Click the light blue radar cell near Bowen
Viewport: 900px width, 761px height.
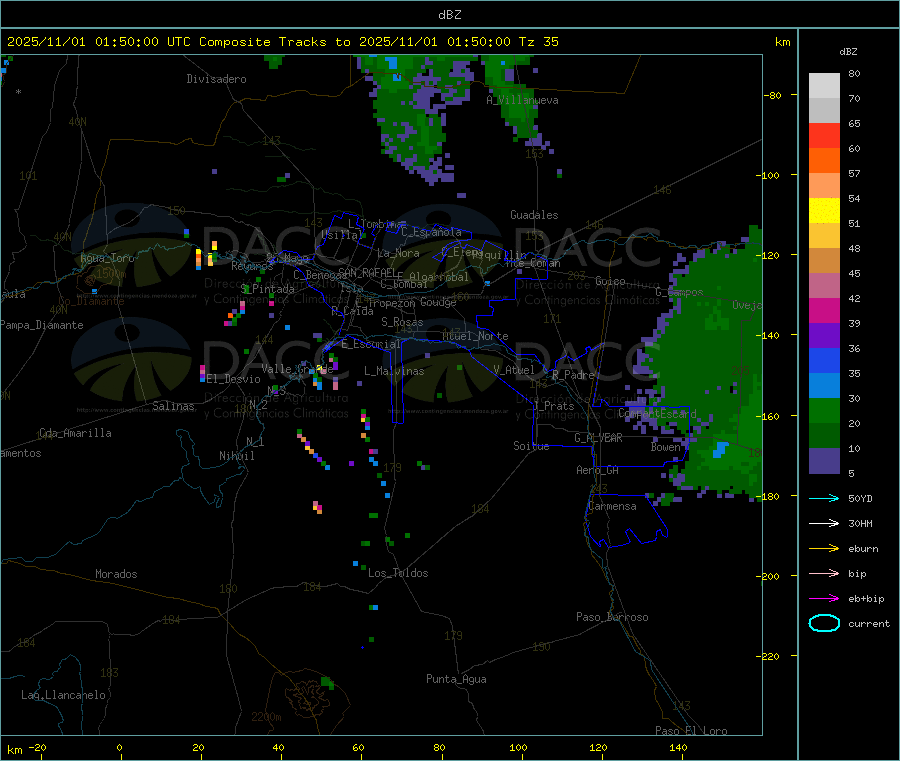tap(719, 449)
